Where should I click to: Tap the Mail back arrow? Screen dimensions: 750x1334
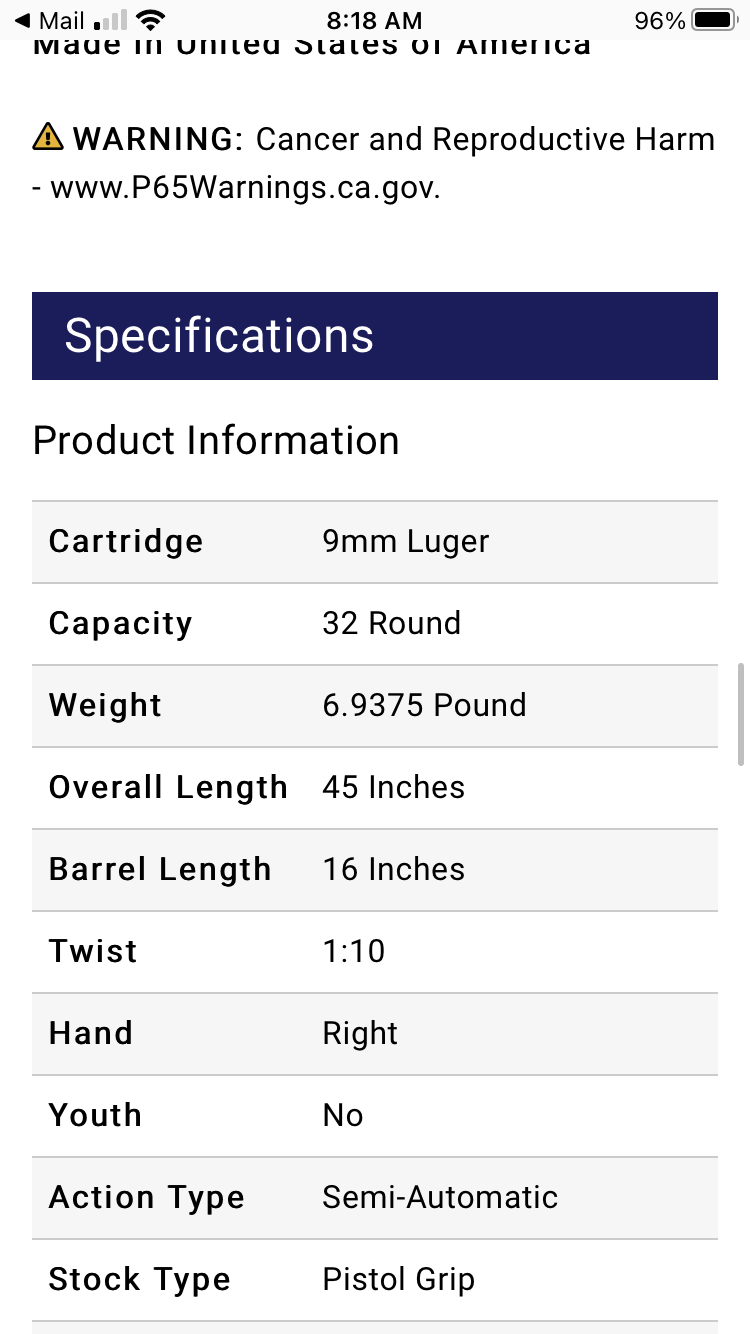point(22,20)
